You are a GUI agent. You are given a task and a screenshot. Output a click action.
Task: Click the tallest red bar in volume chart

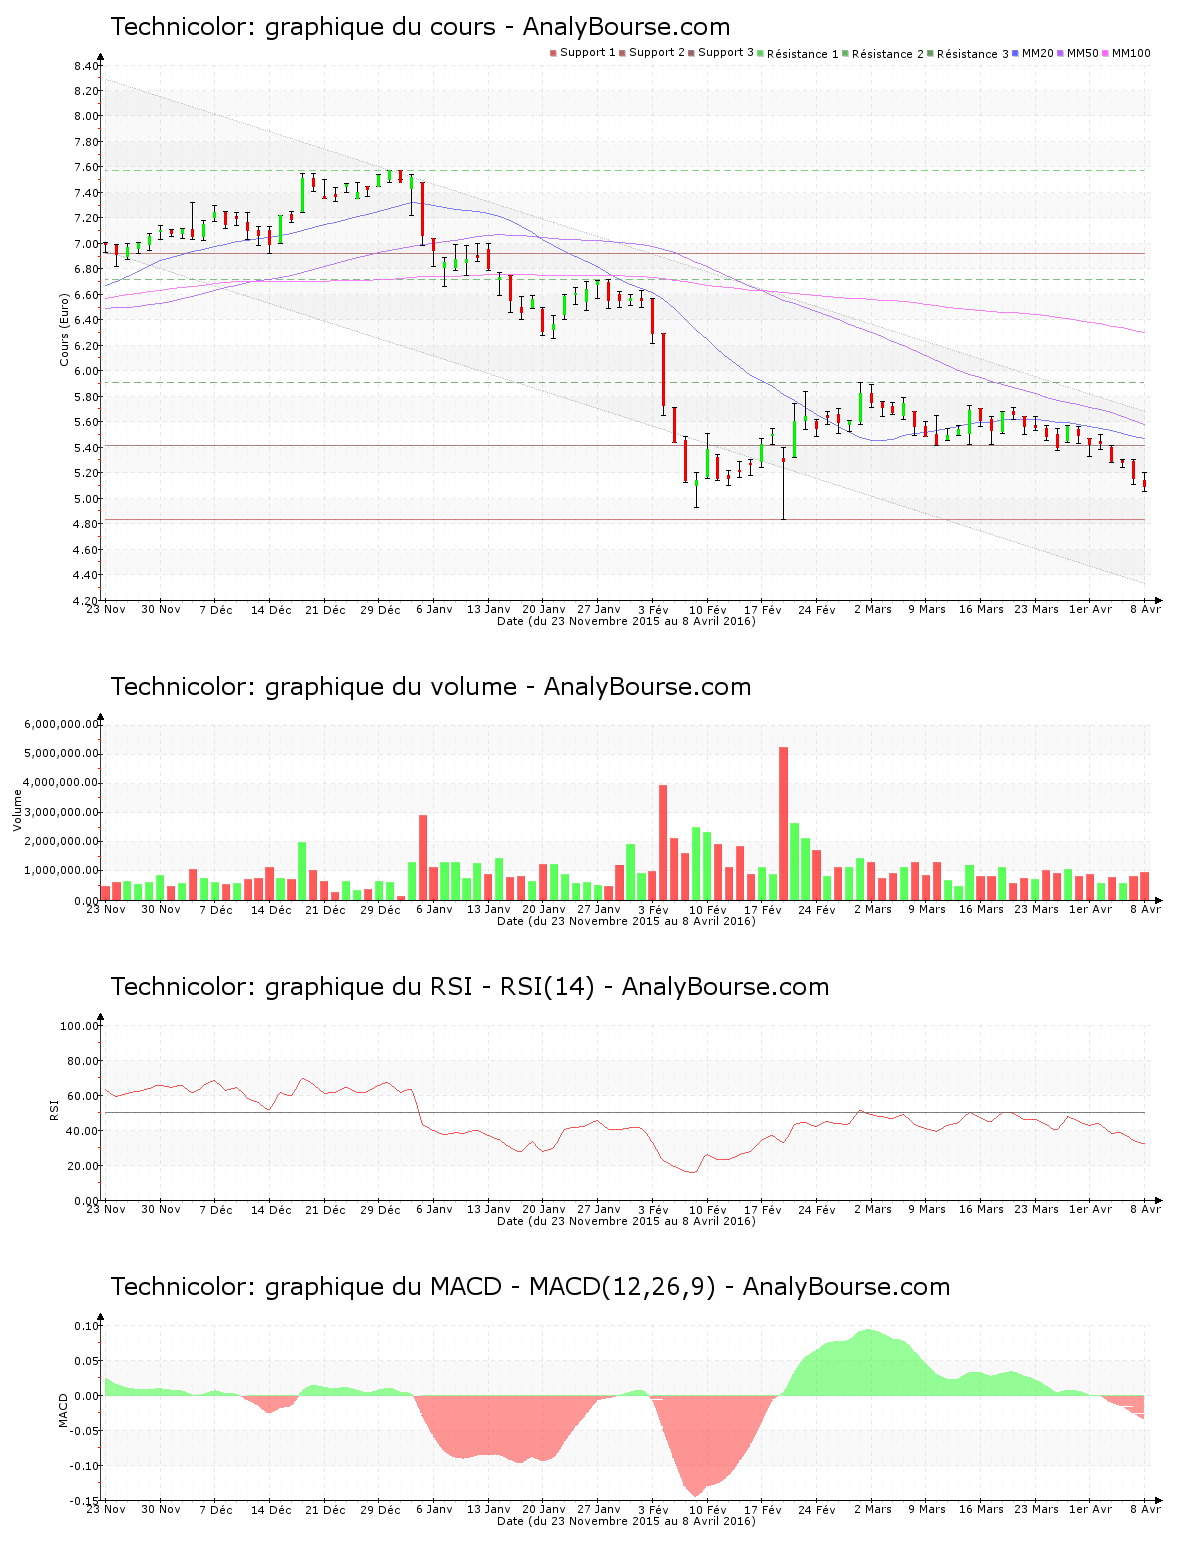[784, 823]
